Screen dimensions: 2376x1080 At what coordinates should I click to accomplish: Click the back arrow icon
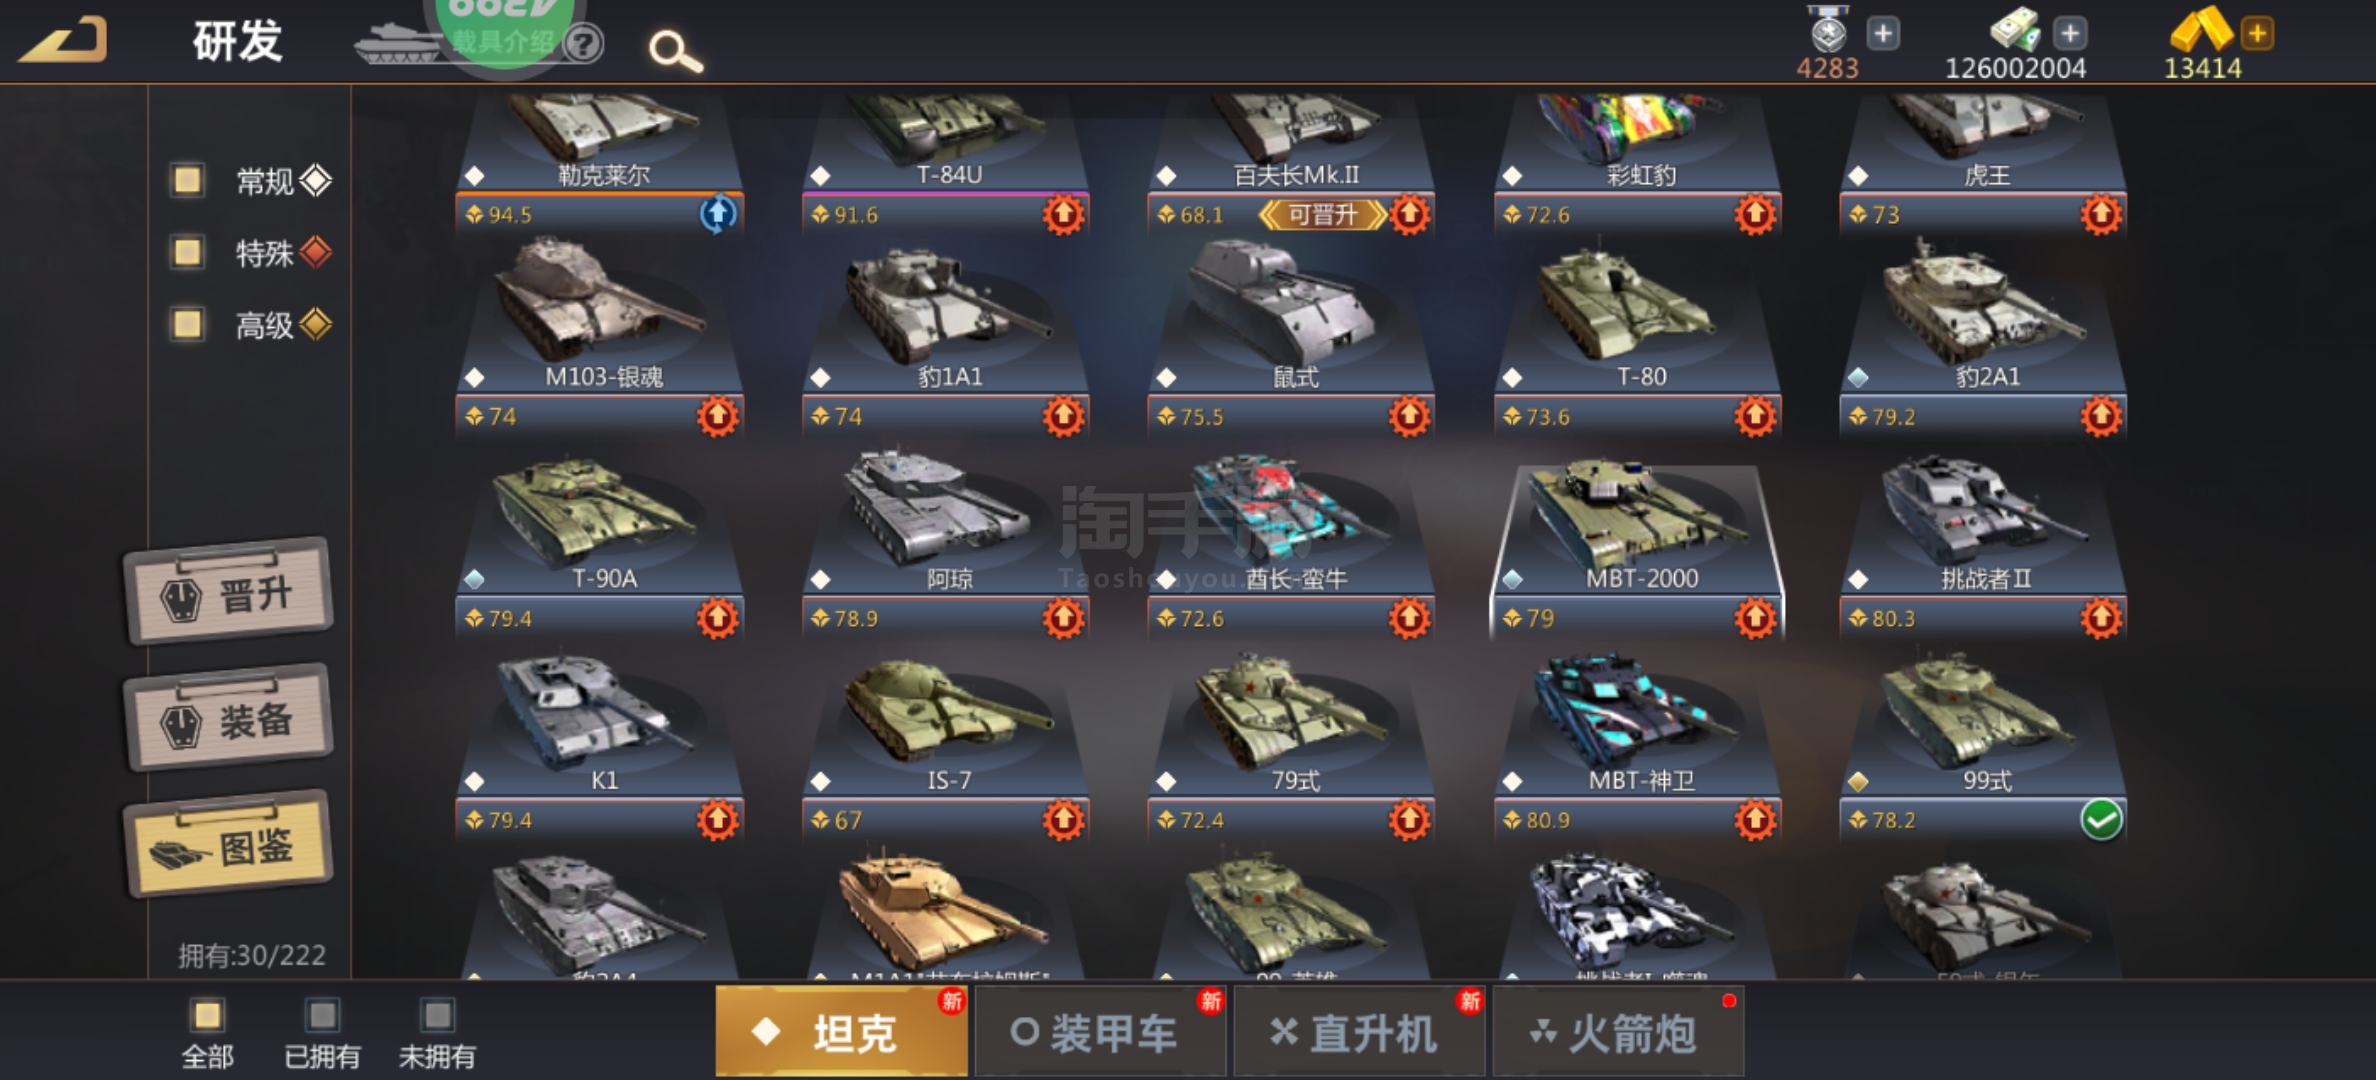tap(63, 40)
